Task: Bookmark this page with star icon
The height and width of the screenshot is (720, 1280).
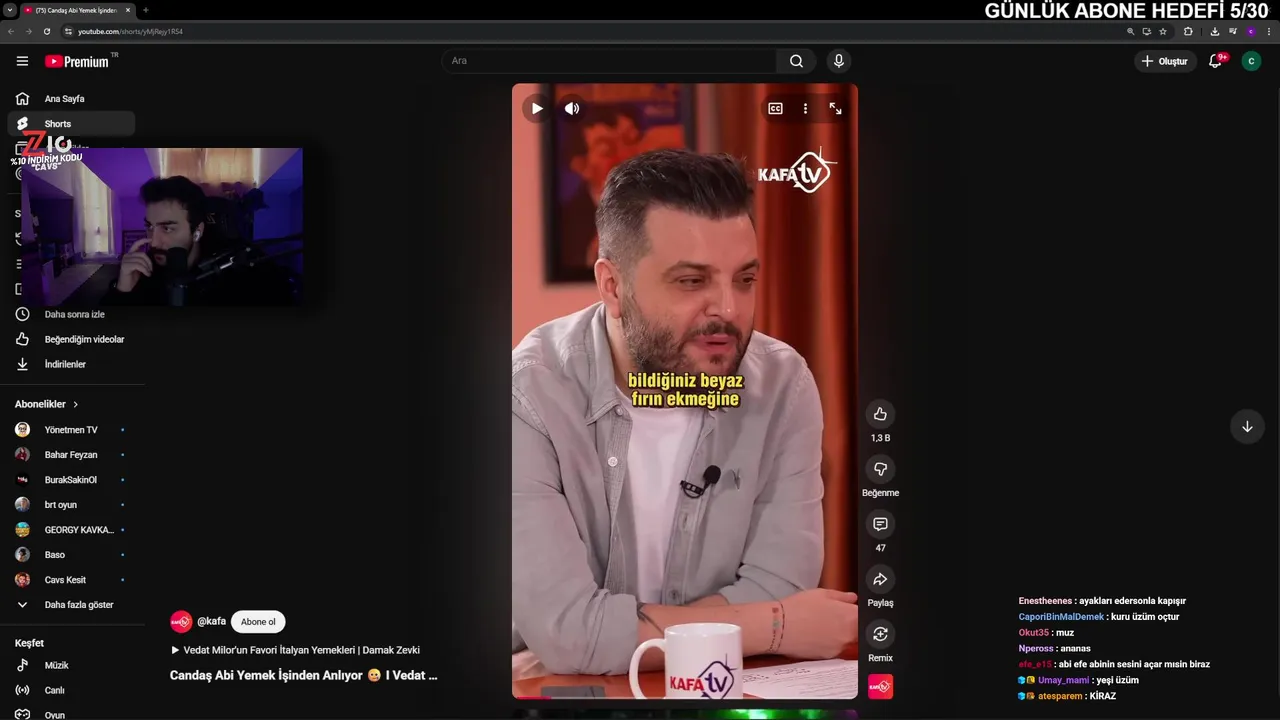Action: (1163, 31)
